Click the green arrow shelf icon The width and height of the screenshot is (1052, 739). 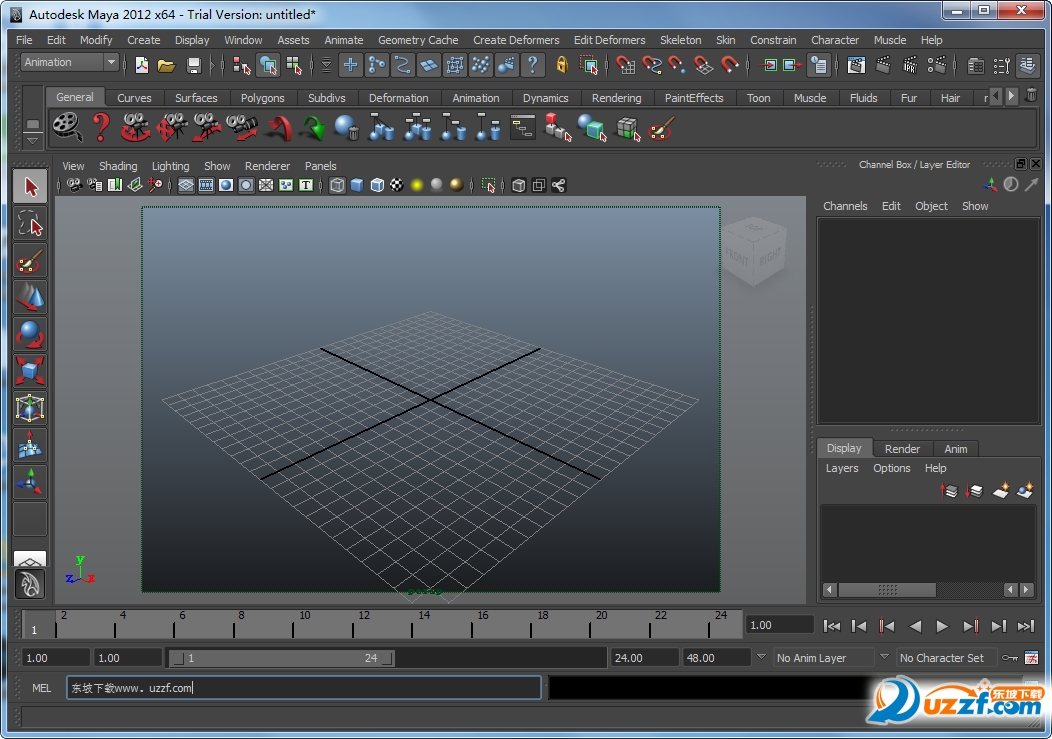point(313,128)
